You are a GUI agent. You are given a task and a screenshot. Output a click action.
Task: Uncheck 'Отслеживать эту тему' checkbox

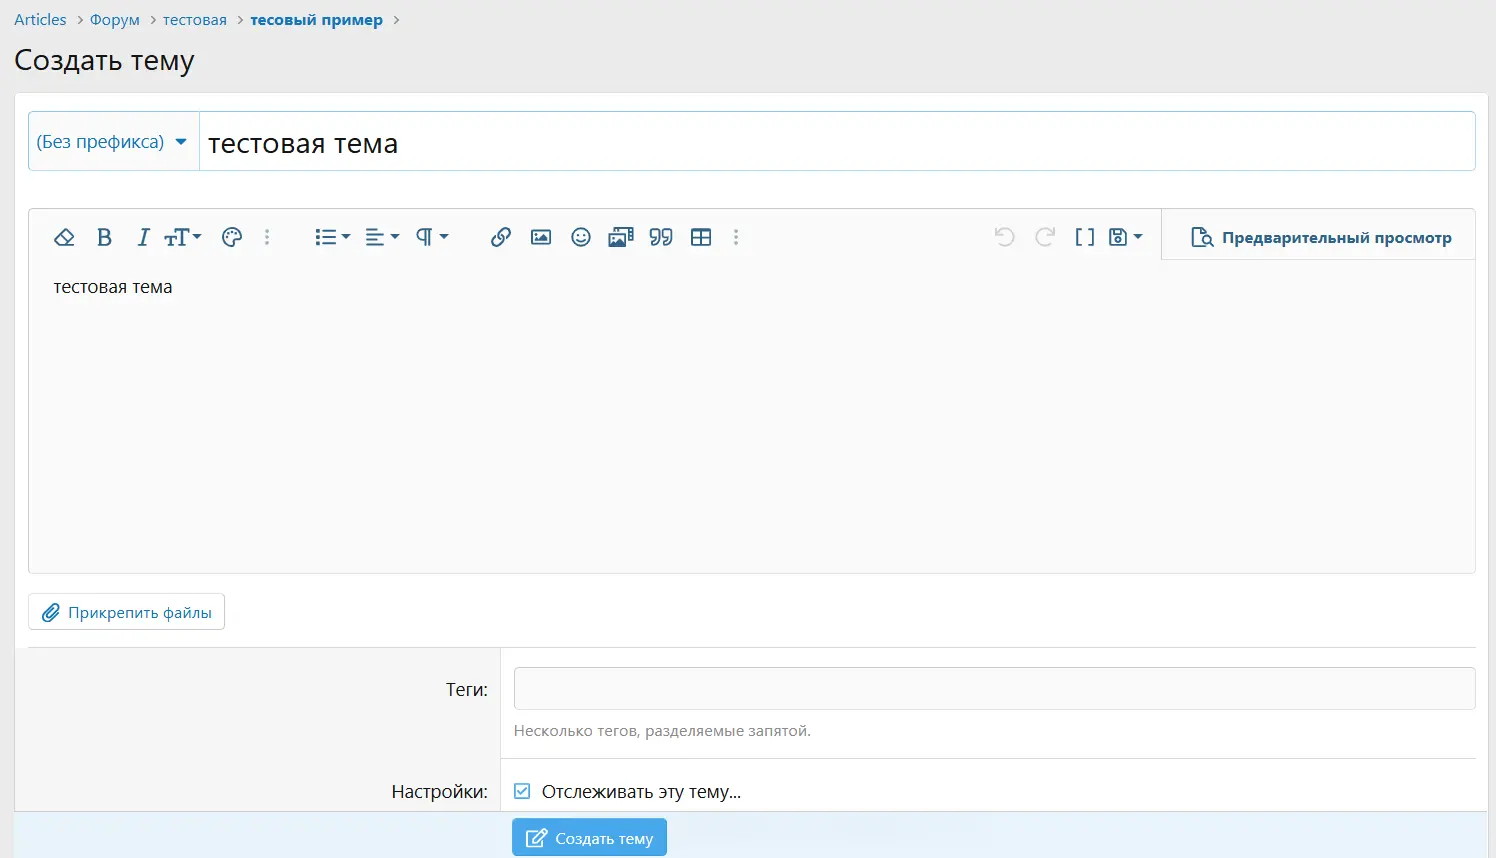coord(522,791)
